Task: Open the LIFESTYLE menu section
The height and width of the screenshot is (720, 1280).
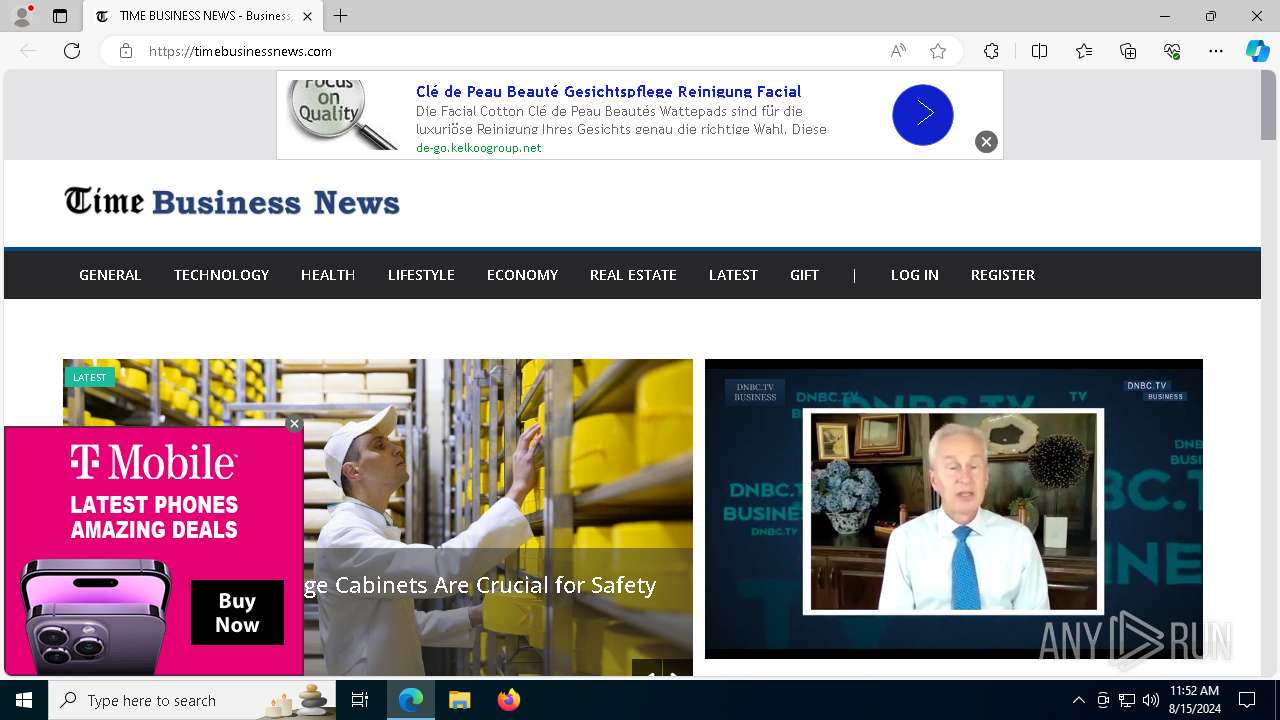Action: tap(421, 275)
